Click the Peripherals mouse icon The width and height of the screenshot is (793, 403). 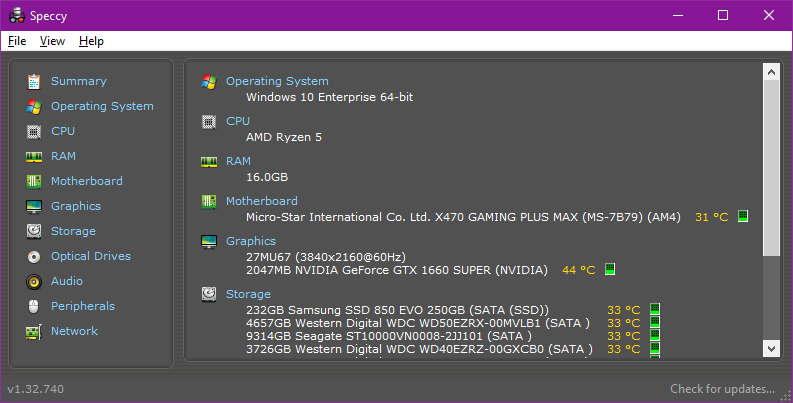[x=34, y=306]
